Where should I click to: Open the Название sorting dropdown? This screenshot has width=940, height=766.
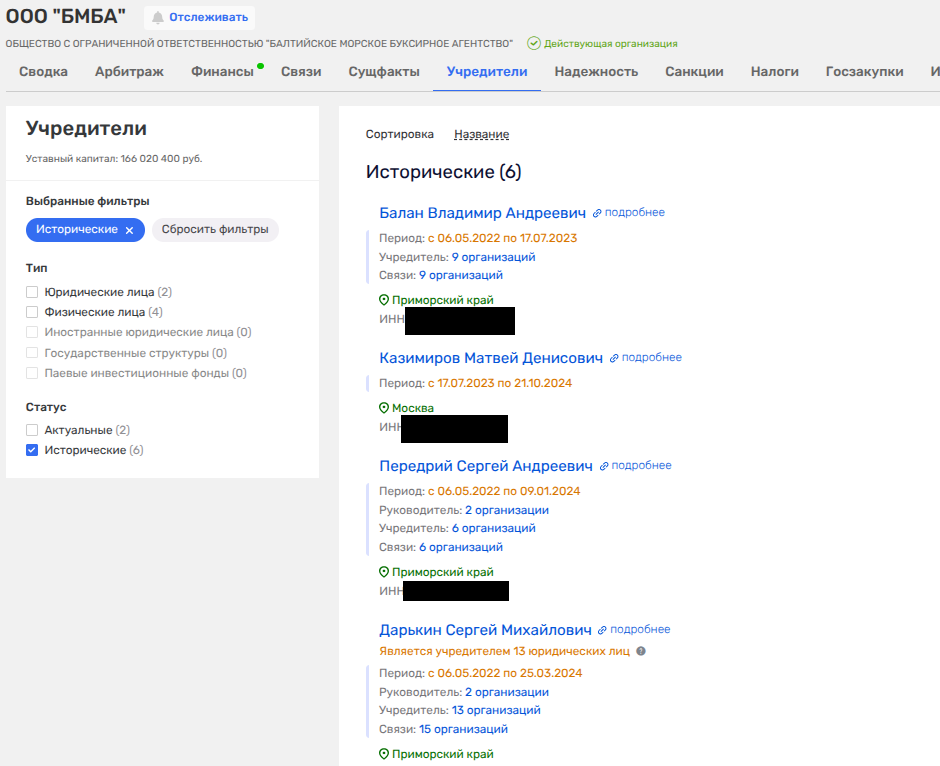click(x=481, y=134)
